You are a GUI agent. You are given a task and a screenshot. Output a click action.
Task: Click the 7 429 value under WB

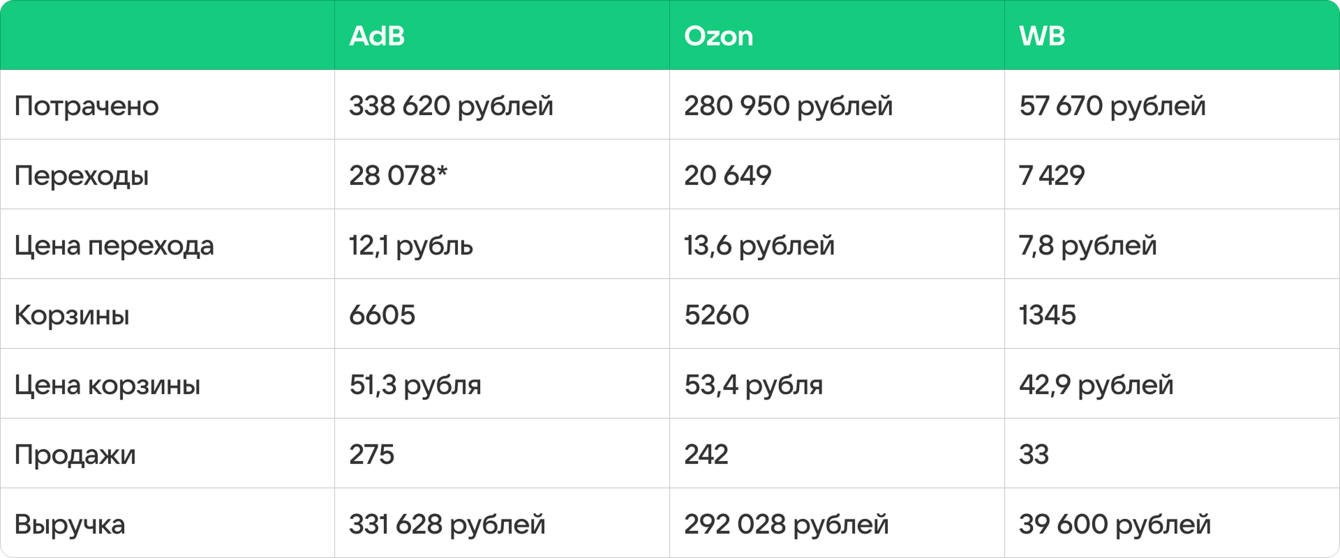(x=1052, y=176)
